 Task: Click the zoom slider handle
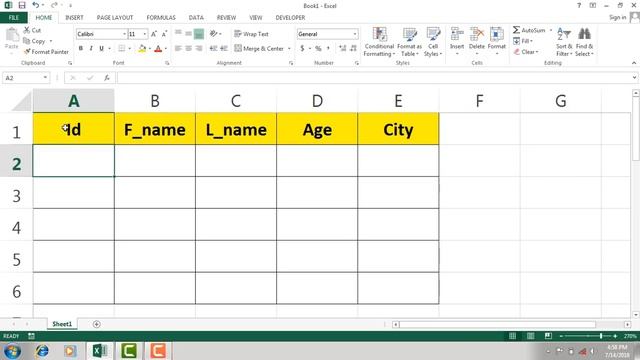point(601,336)
